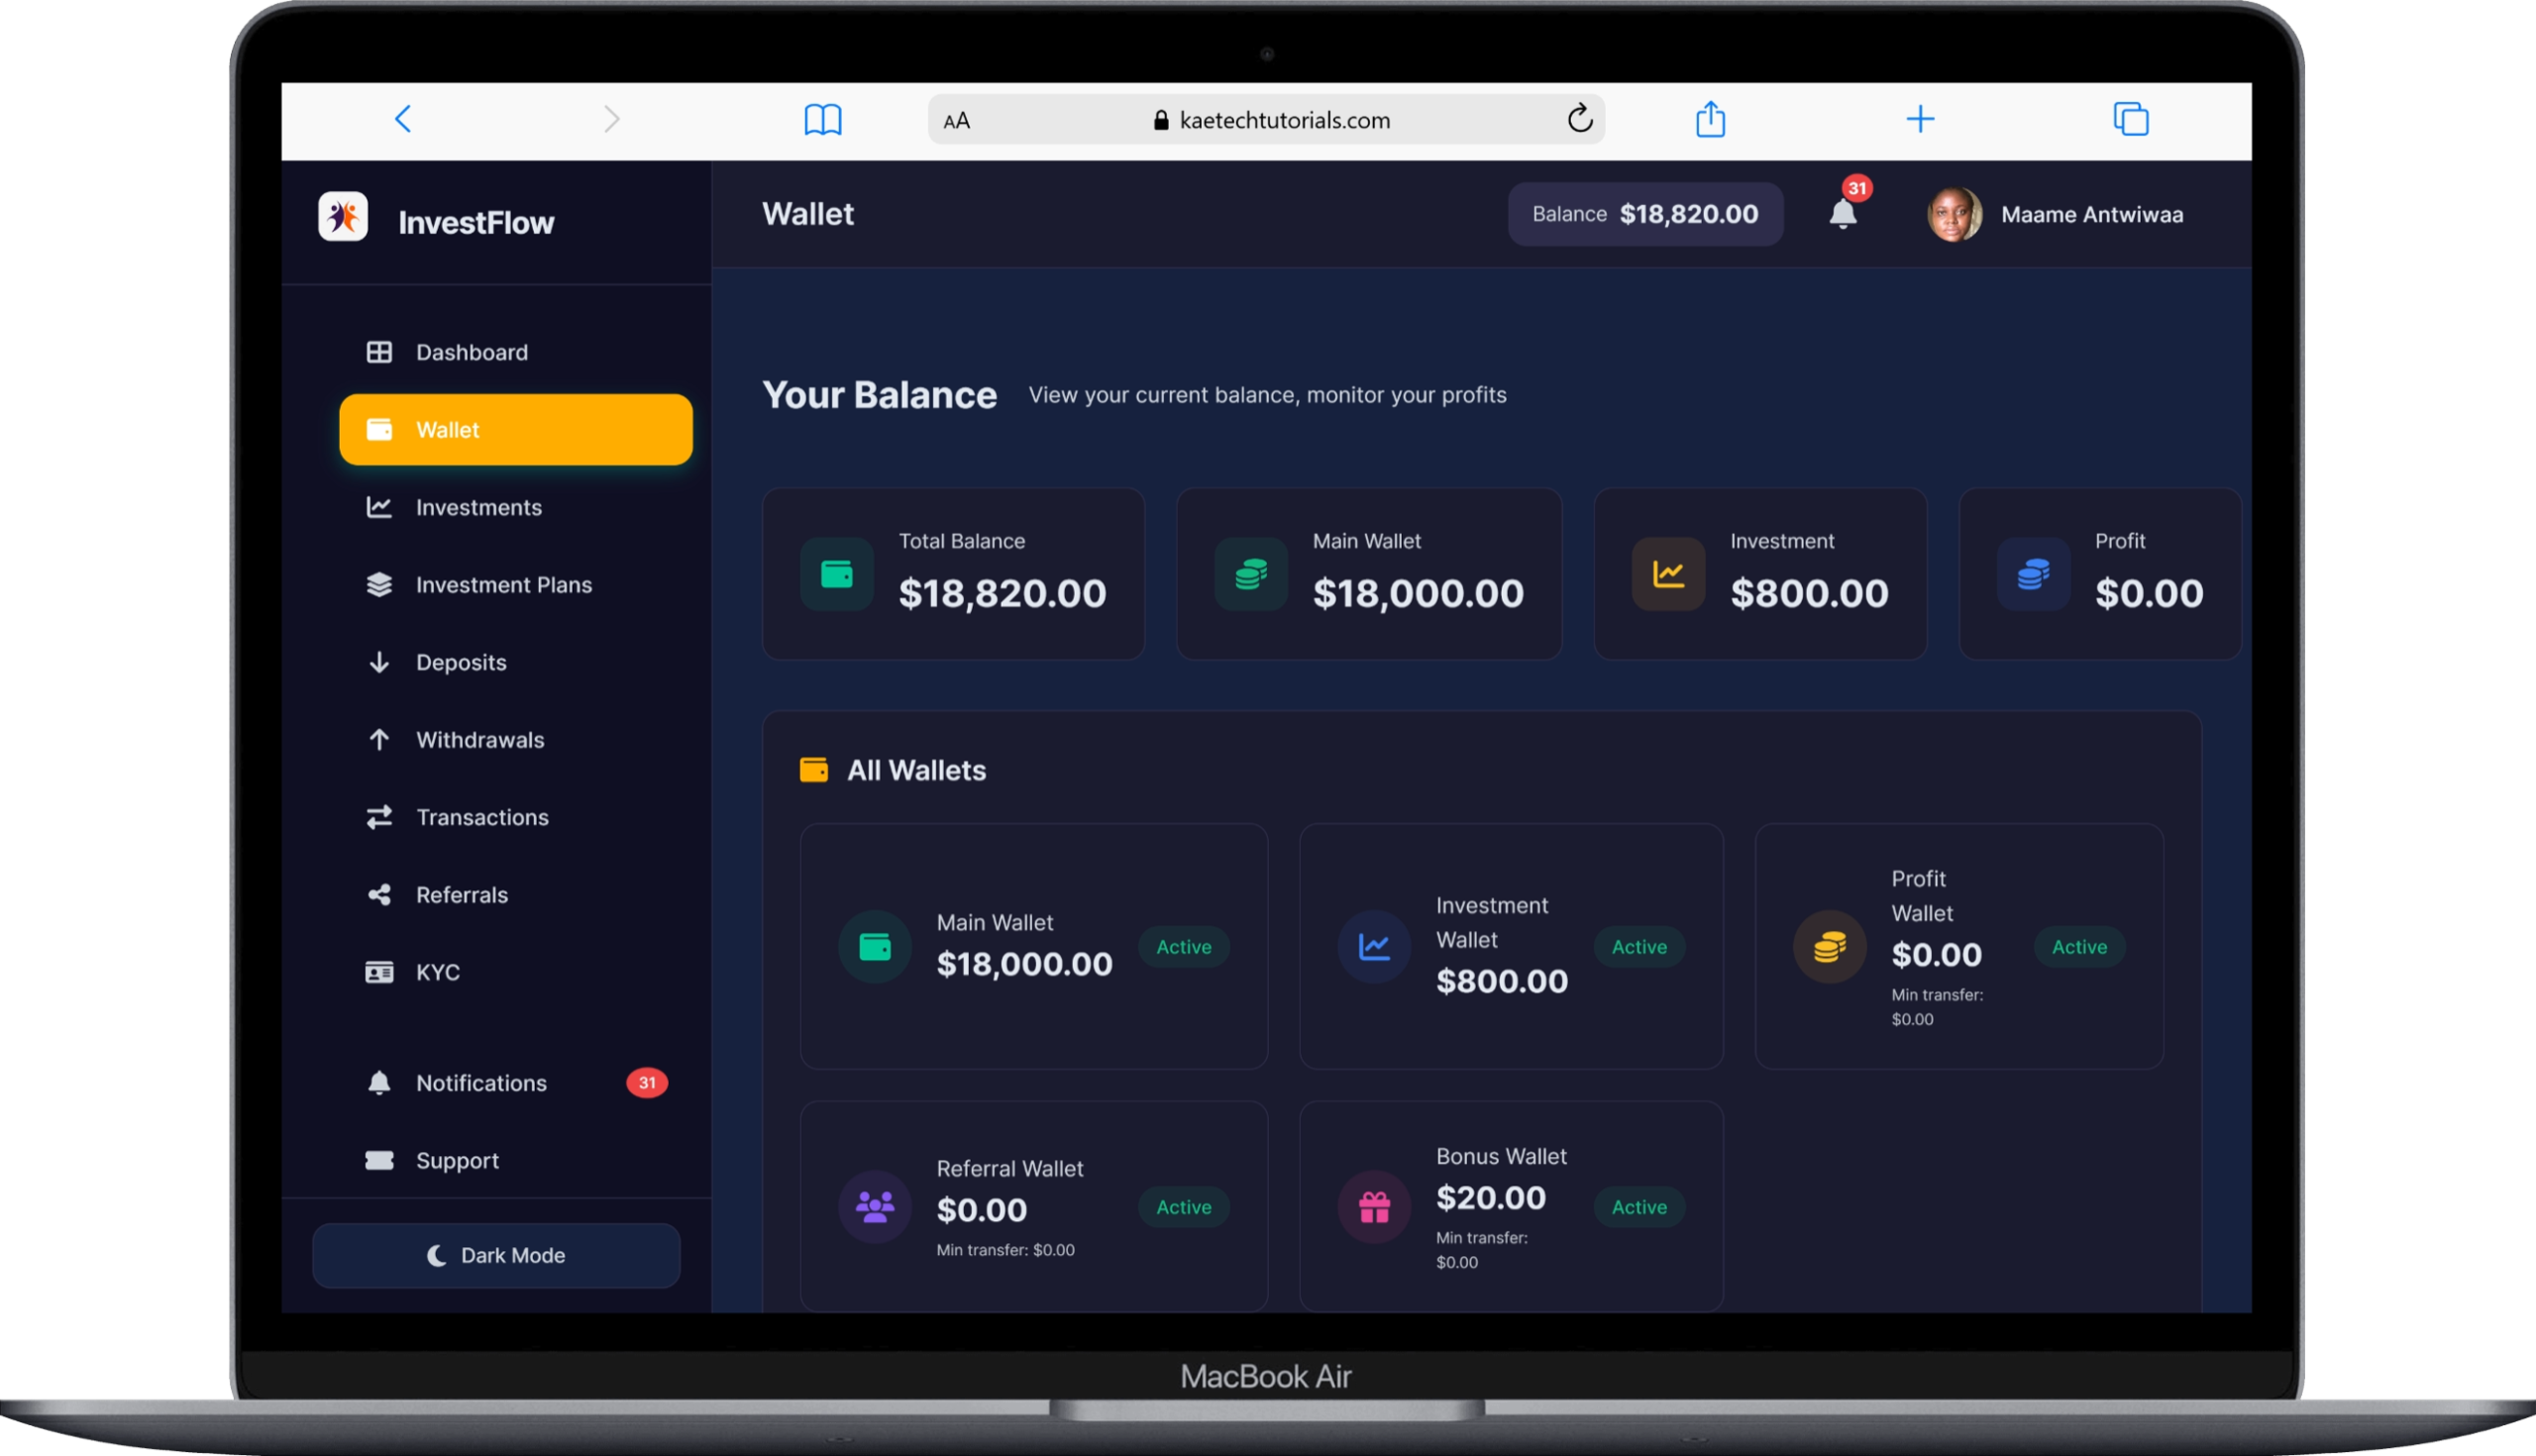The height and width of the screenshot is (1456, 2536).
Task: Open Deposits in the sidebar
Action: click(516, 662)
